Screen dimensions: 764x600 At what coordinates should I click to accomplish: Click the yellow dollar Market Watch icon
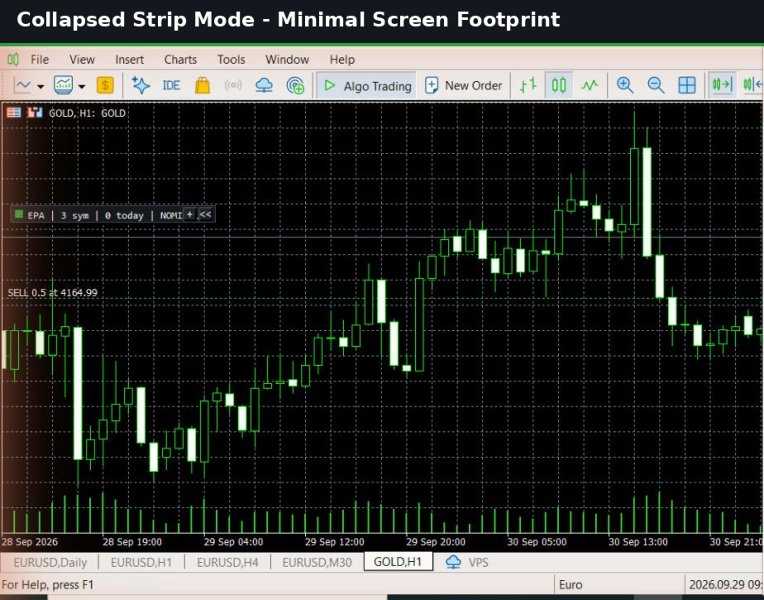pos(105,85)
